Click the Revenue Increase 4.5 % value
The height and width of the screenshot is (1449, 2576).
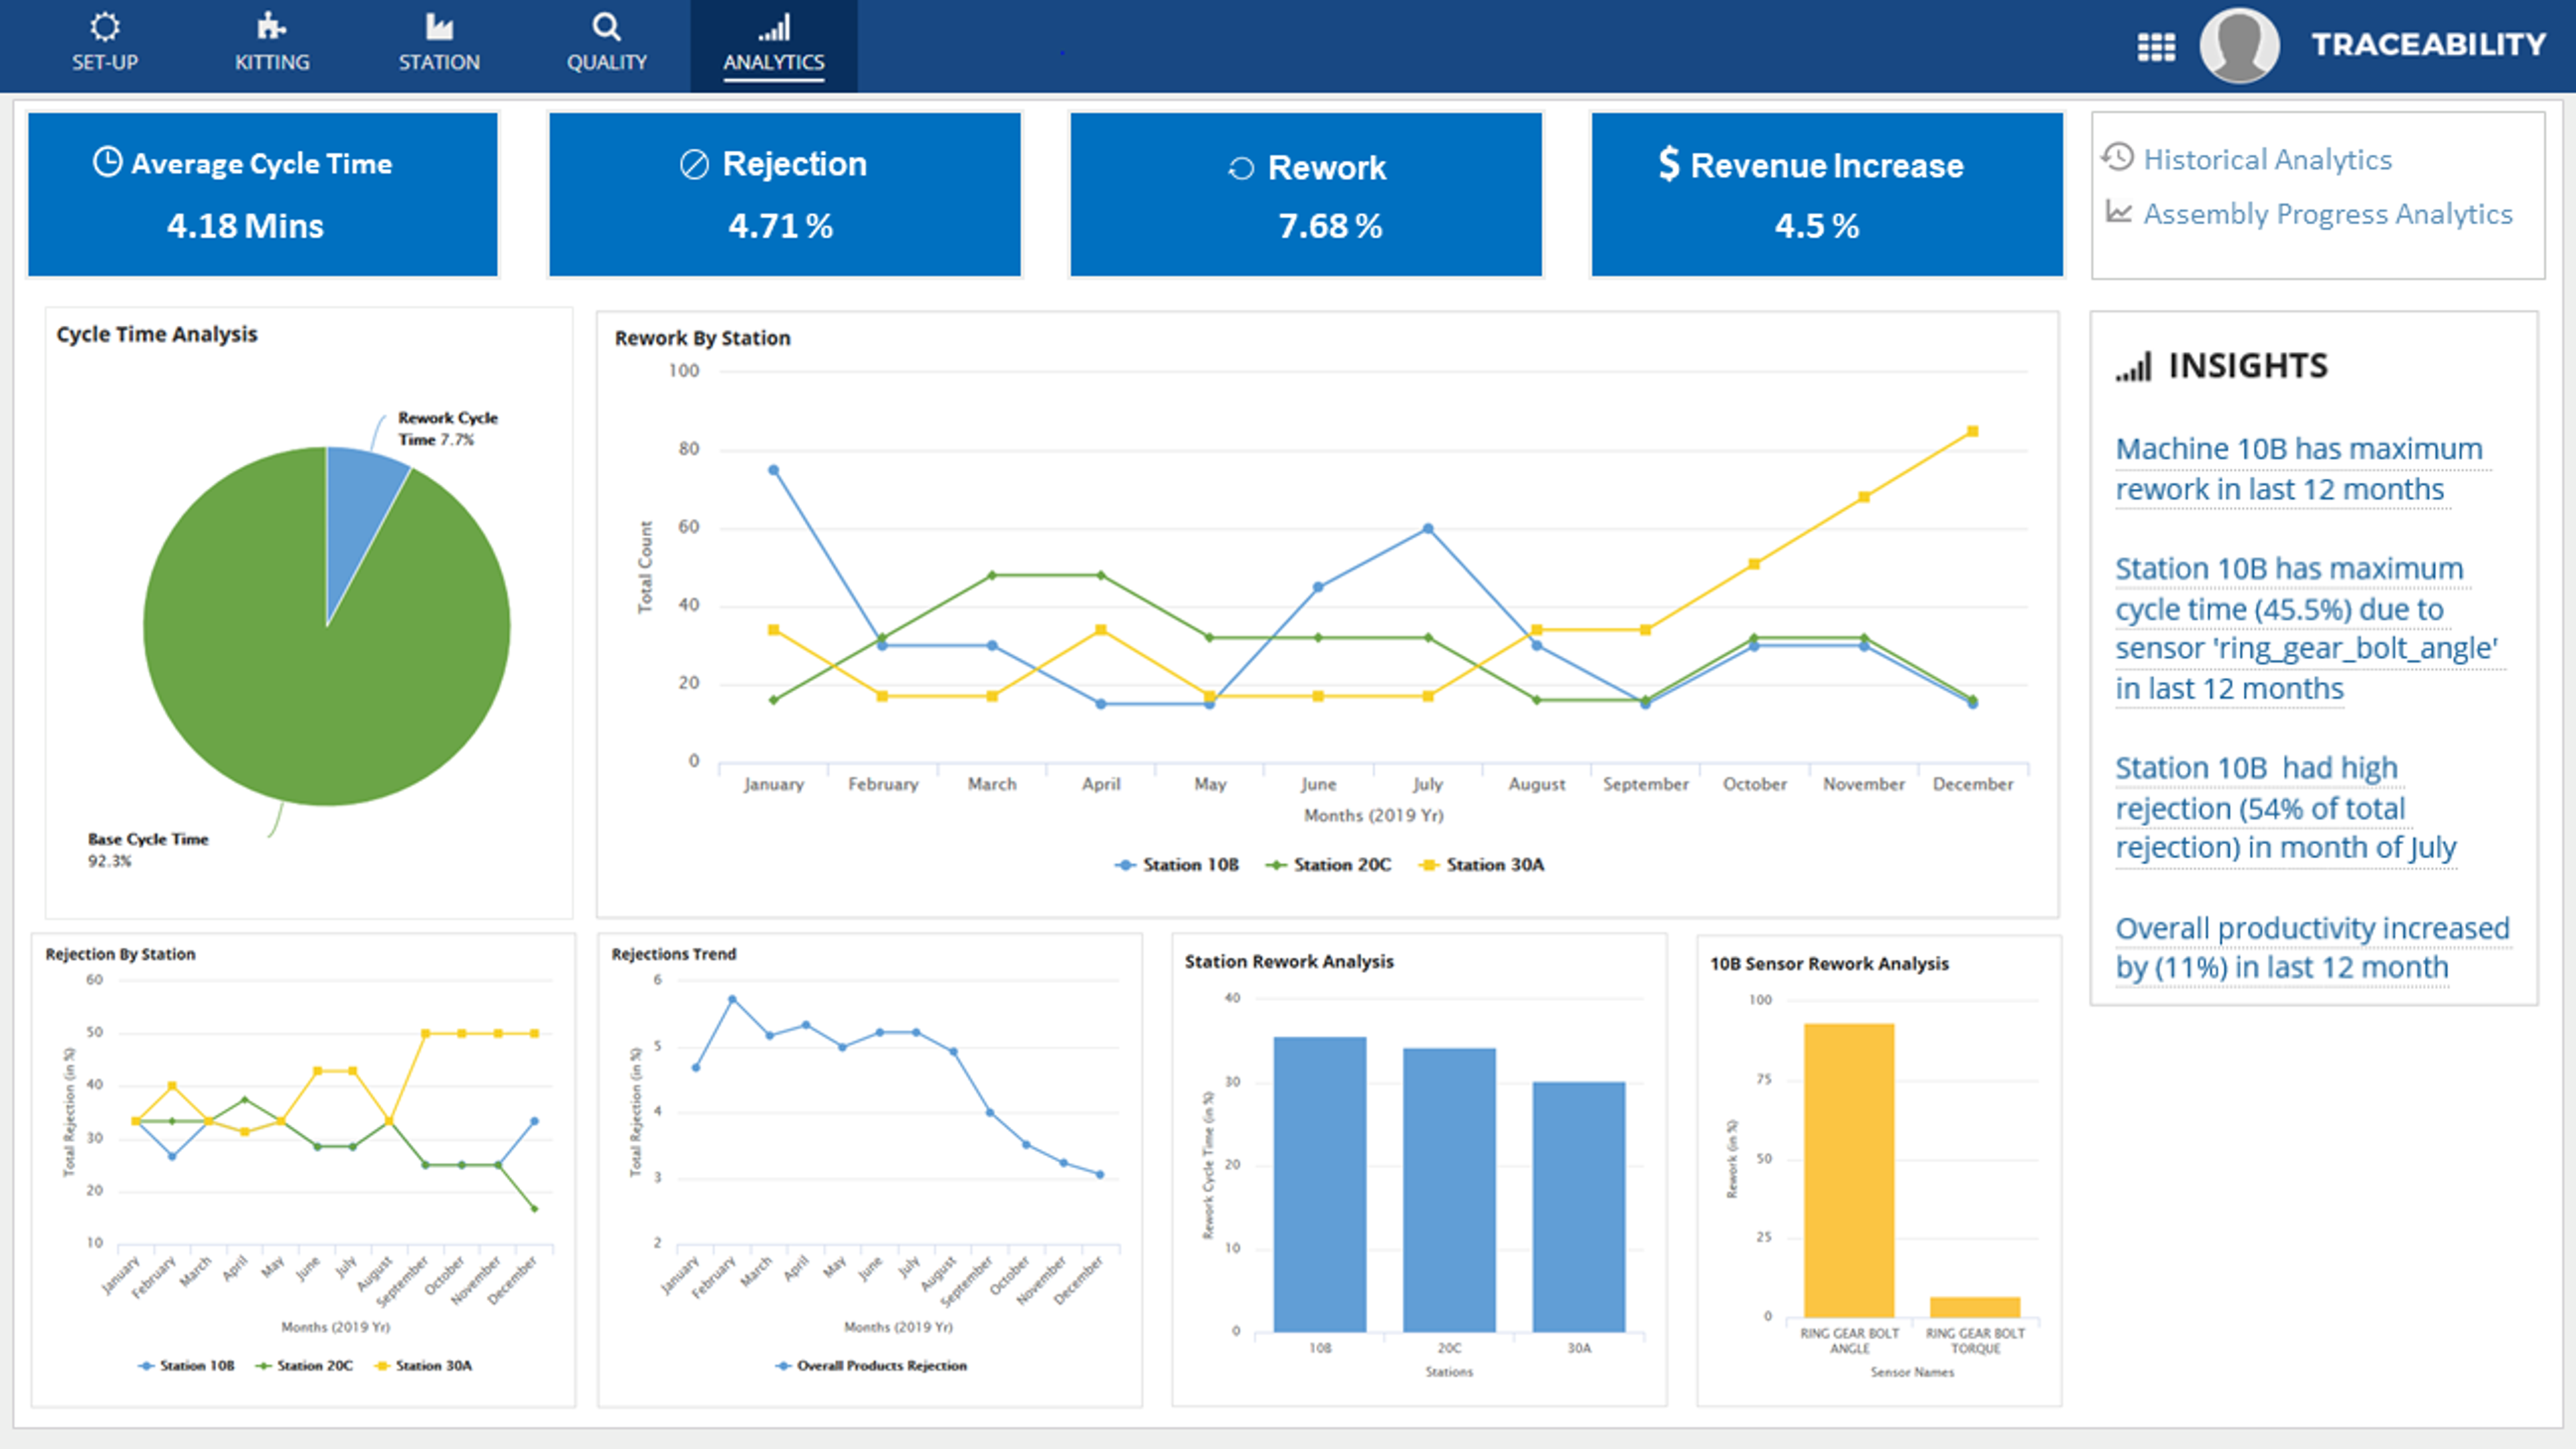1816,226
